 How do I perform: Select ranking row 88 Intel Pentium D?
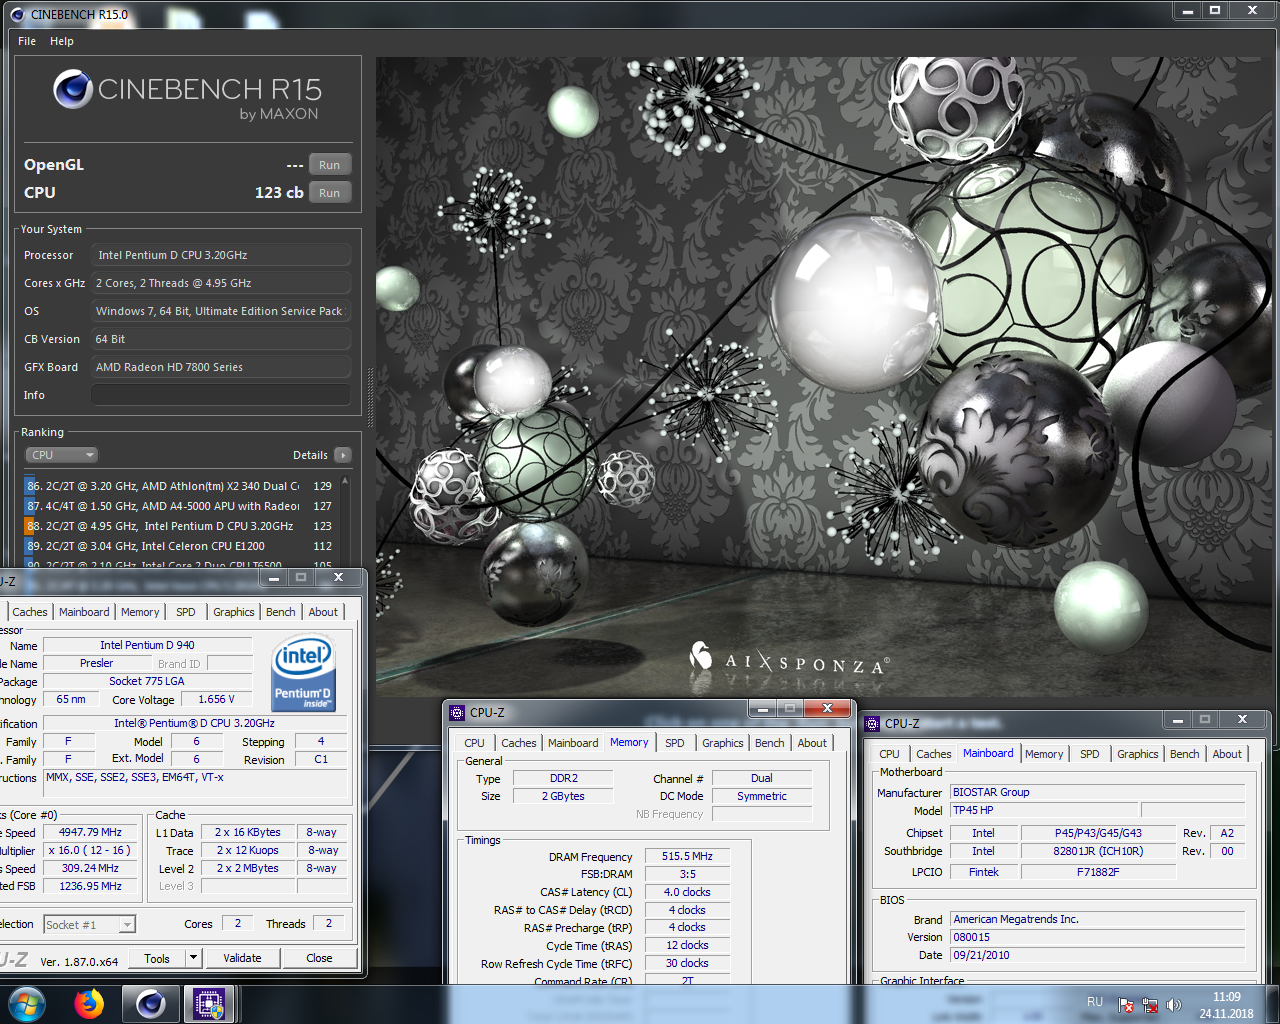[179, 526]
